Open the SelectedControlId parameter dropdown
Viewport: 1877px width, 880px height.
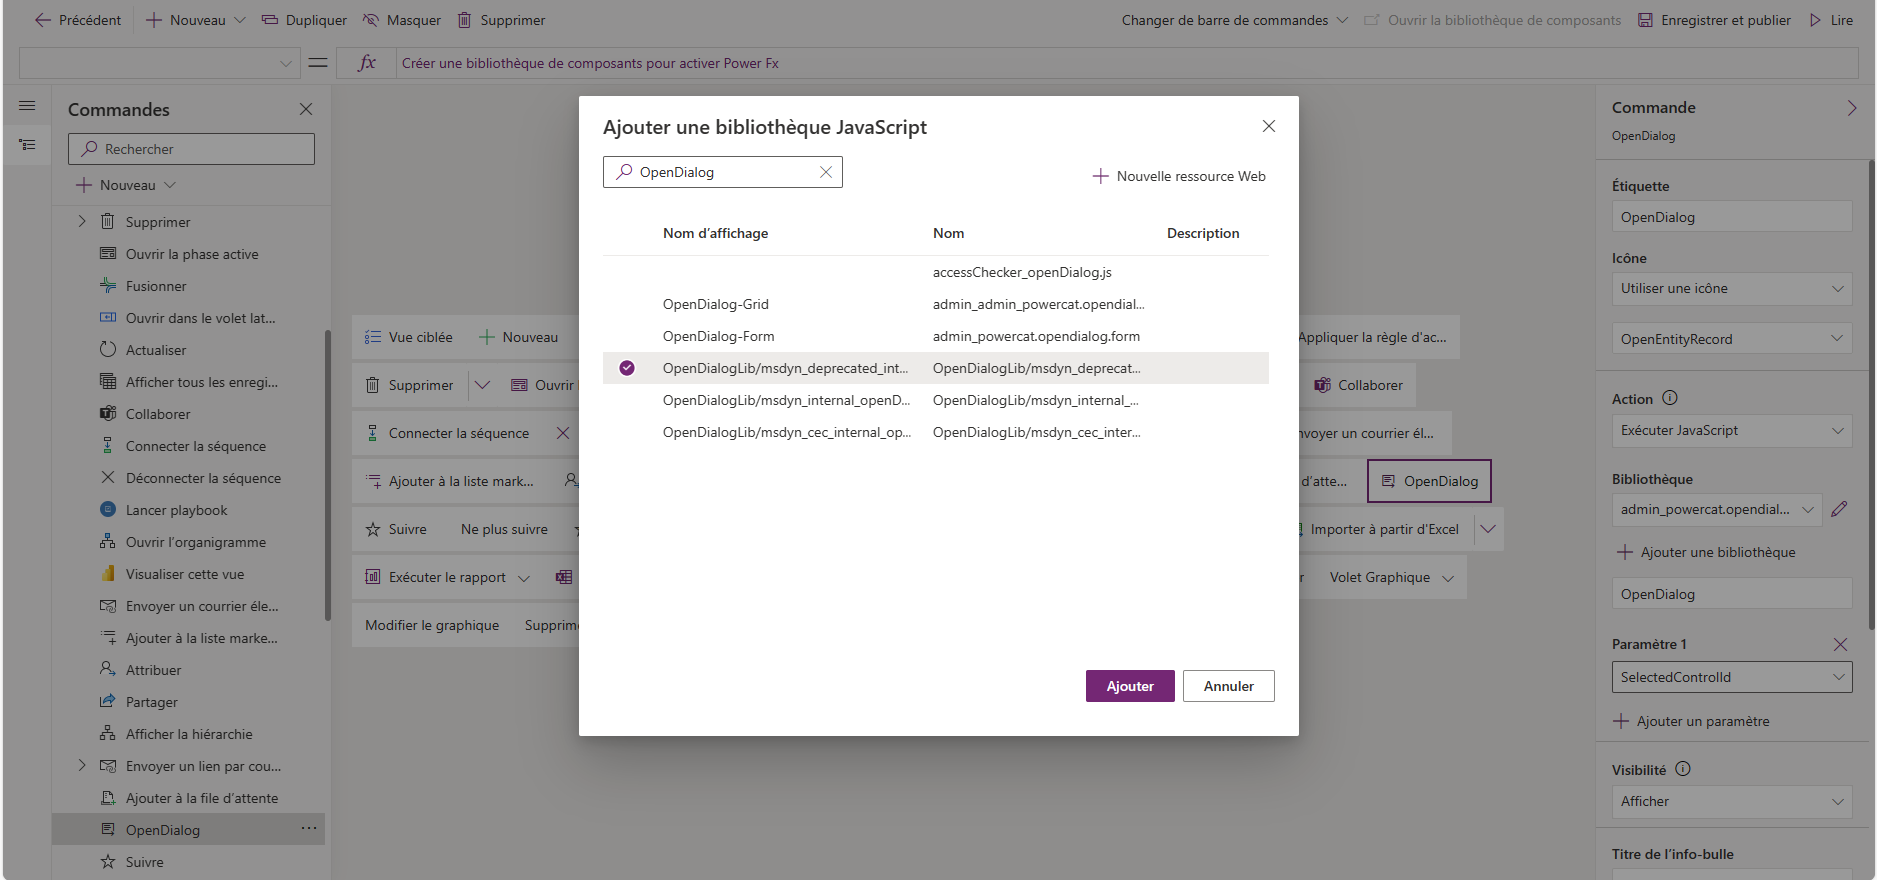click(x=1732, y=677)
